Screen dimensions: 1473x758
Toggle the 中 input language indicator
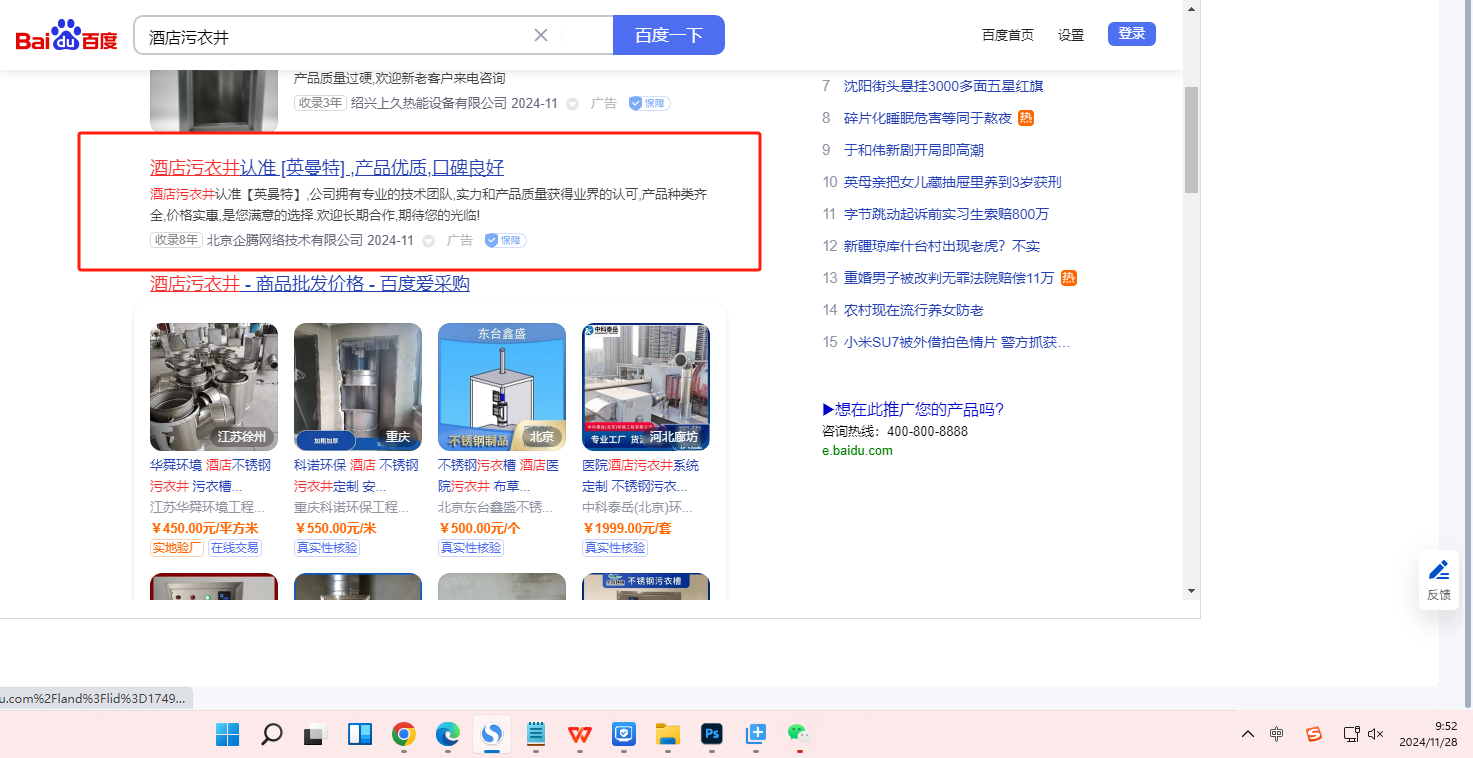[1277, 734]
